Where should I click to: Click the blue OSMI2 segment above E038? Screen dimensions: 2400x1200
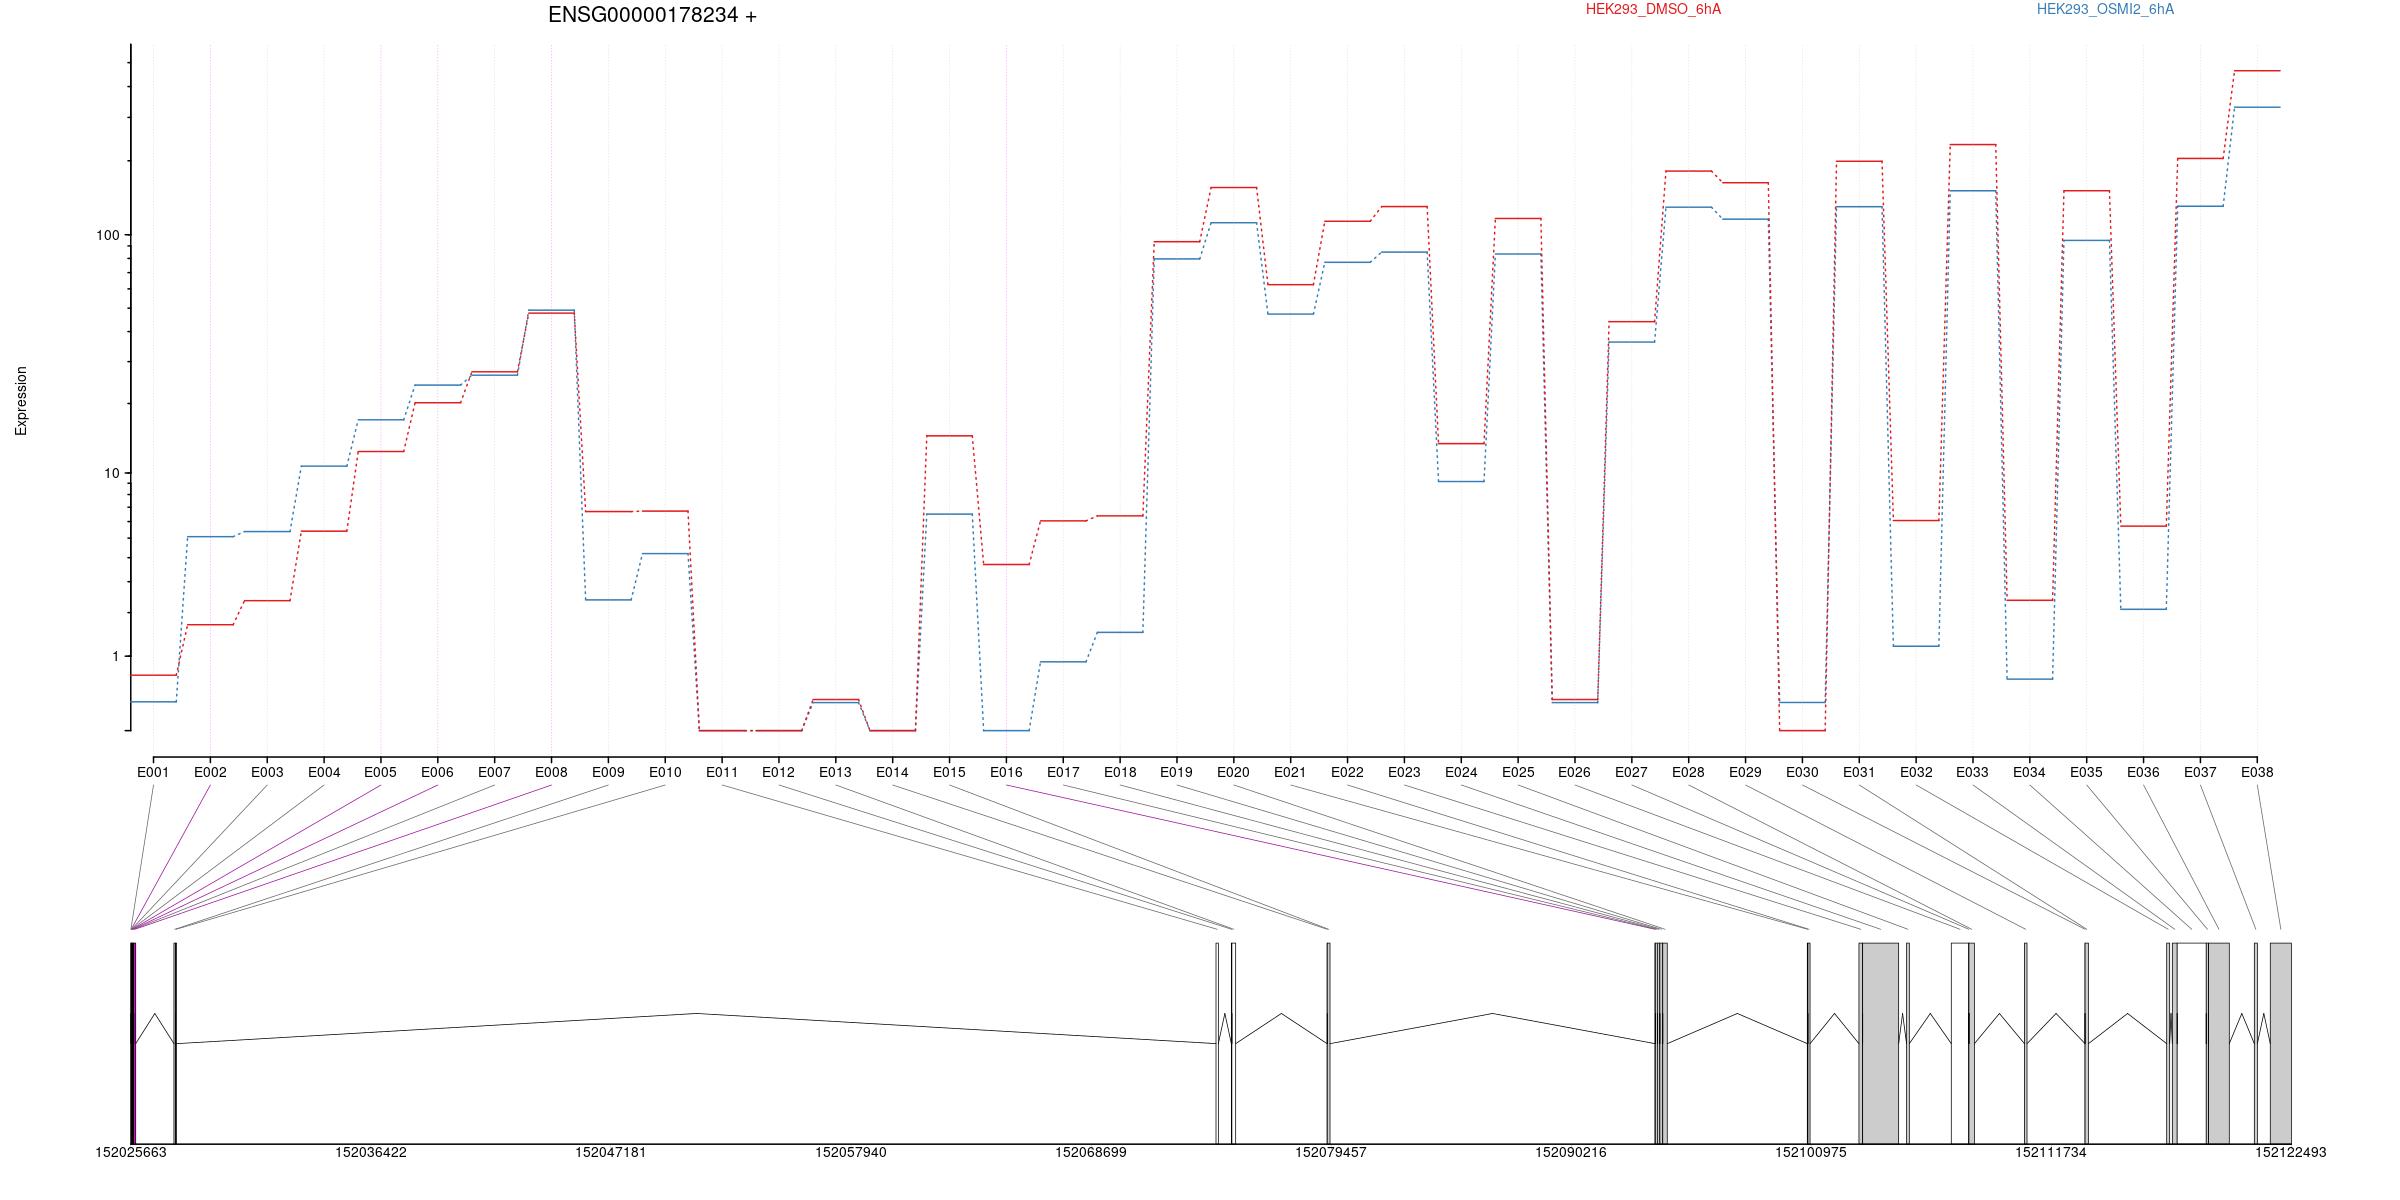coord(2257,107)
